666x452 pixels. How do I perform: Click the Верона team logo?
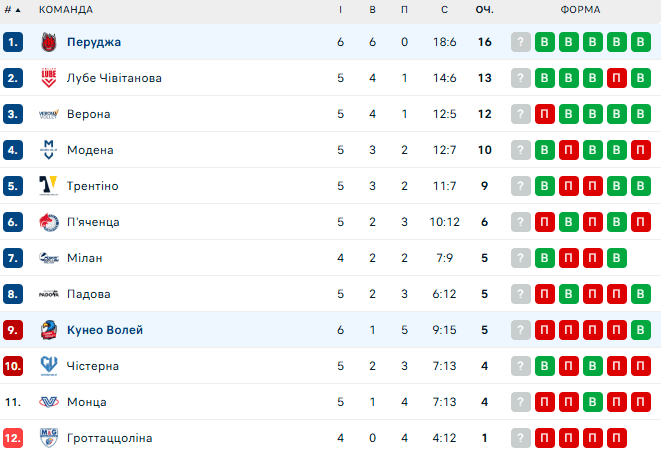click(48, 114)
